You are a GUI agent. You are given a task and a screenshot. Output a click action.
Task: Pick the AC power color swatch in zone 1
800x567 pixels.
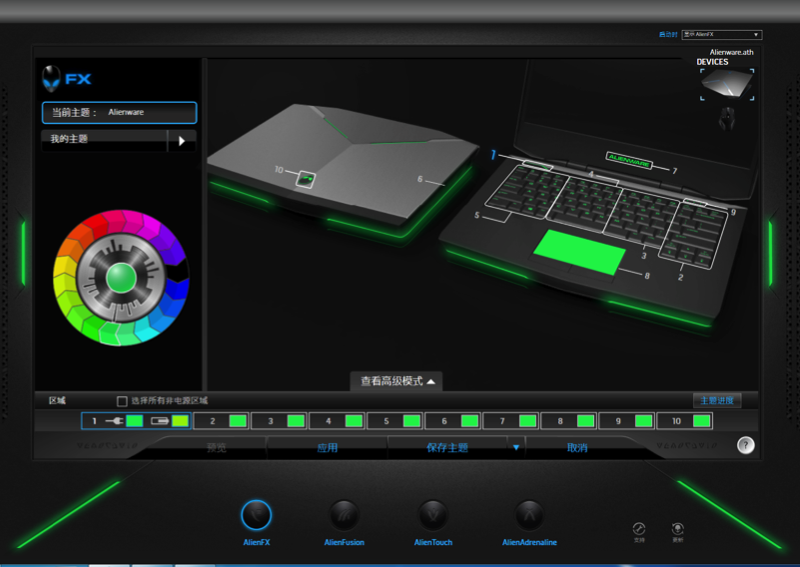[x=135, y=421]
